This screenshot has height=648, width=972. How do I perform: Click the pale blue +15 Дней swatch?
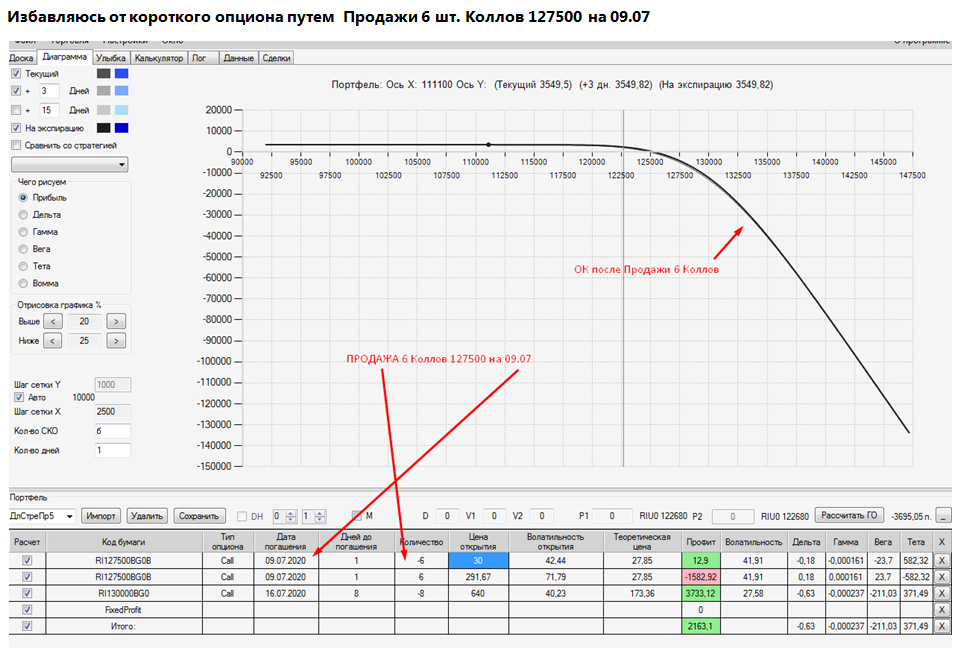pyautogui.click(x=122, y=110)
